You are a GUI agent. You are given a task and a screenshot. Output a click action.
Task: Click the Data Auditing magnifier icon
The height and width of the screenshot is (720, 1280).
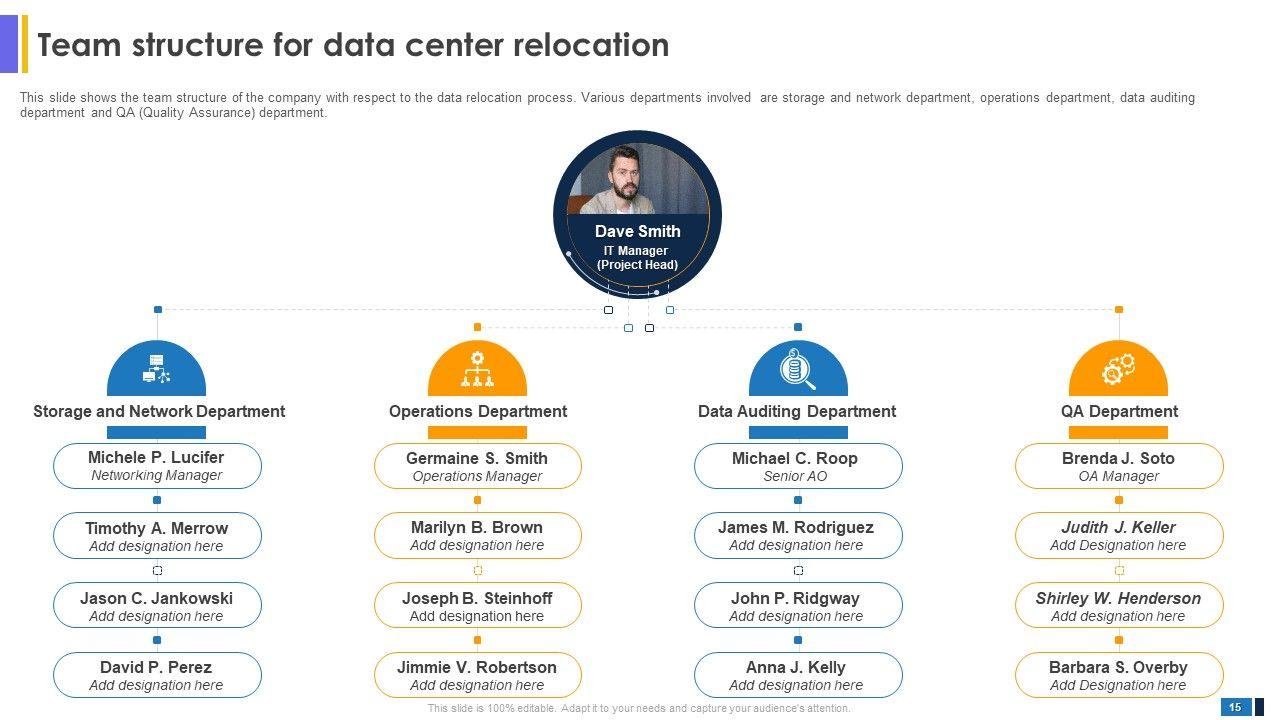[797, 369]
